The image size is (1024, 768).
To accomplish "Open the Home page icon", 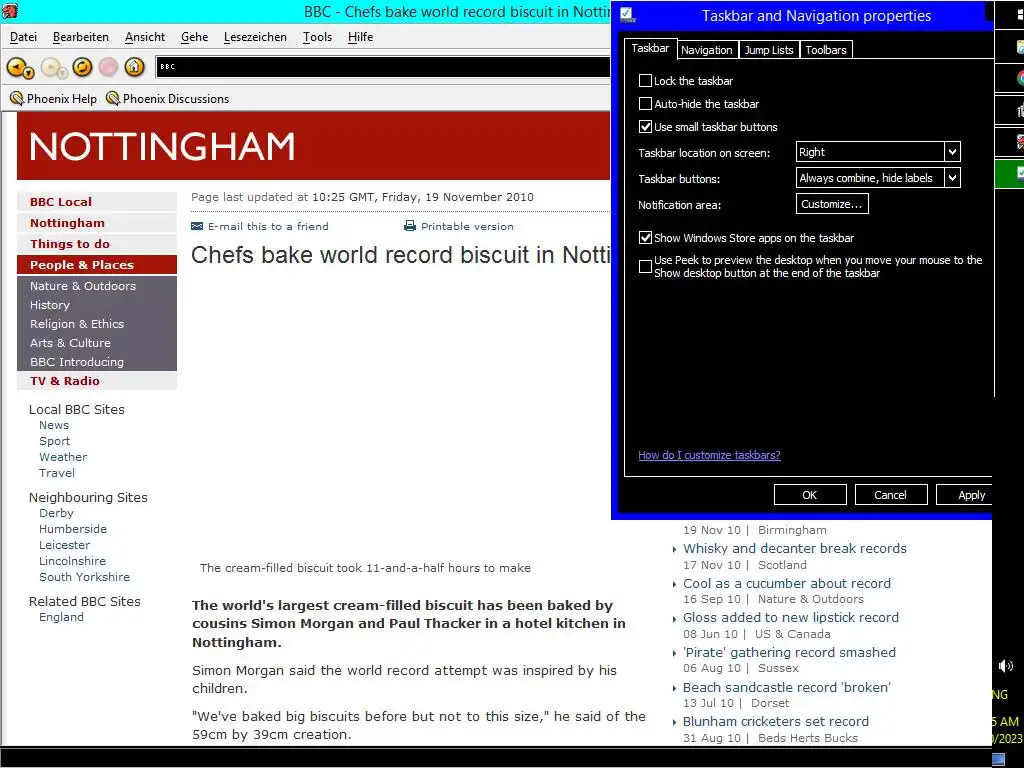I will pos(135,67).
